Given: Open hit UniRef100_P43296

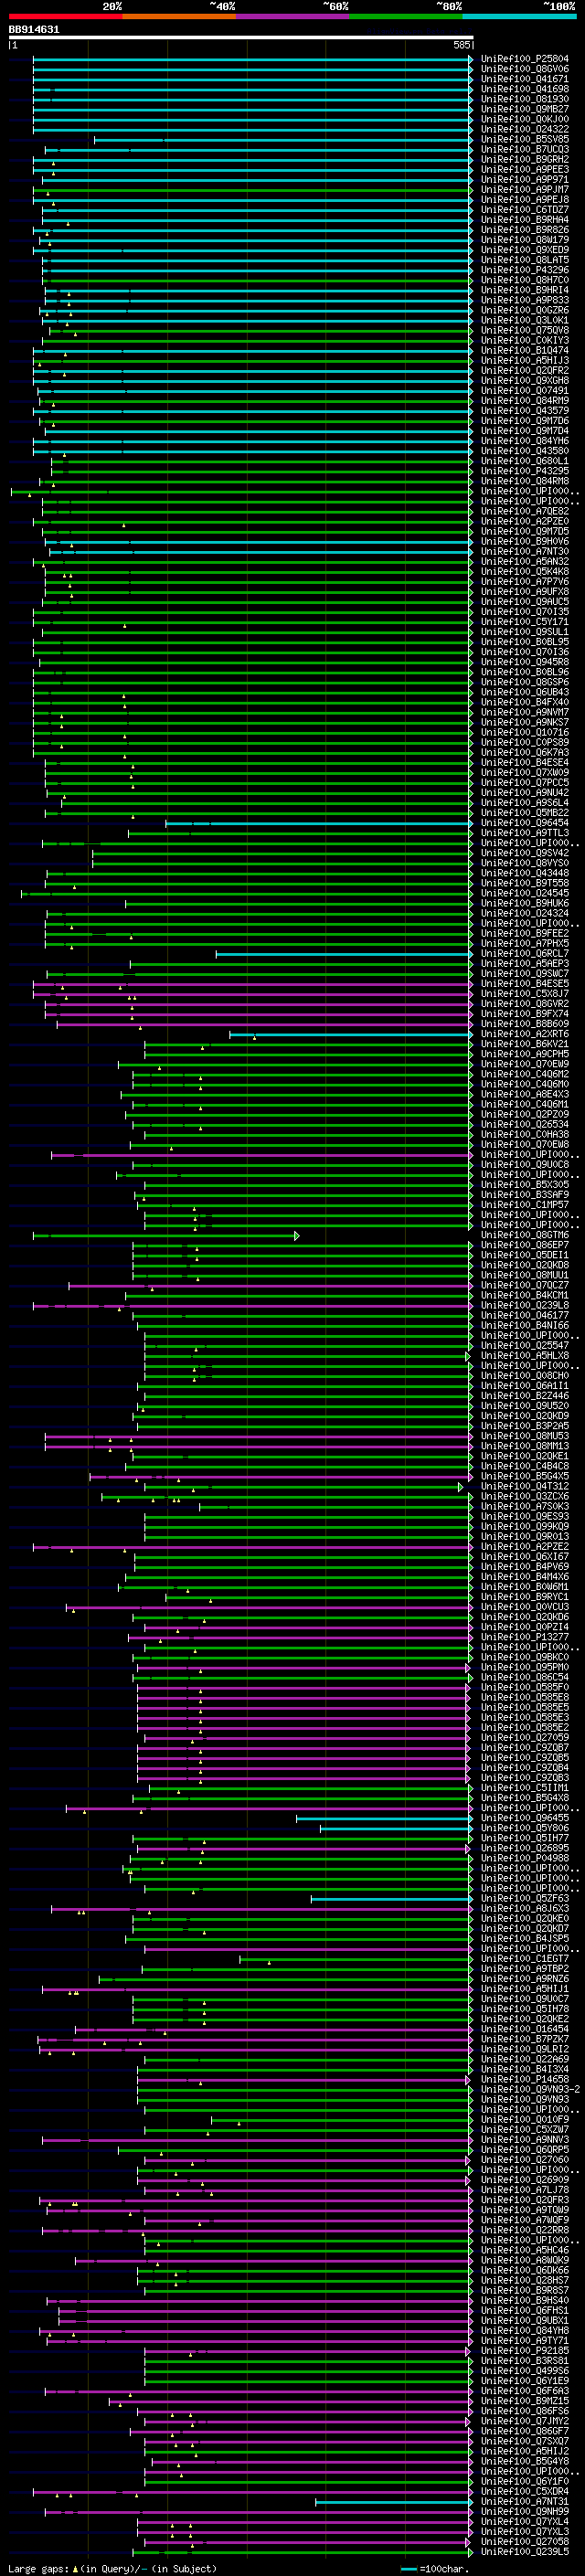Looking at the screenshot, I should (x=525, y=270).
